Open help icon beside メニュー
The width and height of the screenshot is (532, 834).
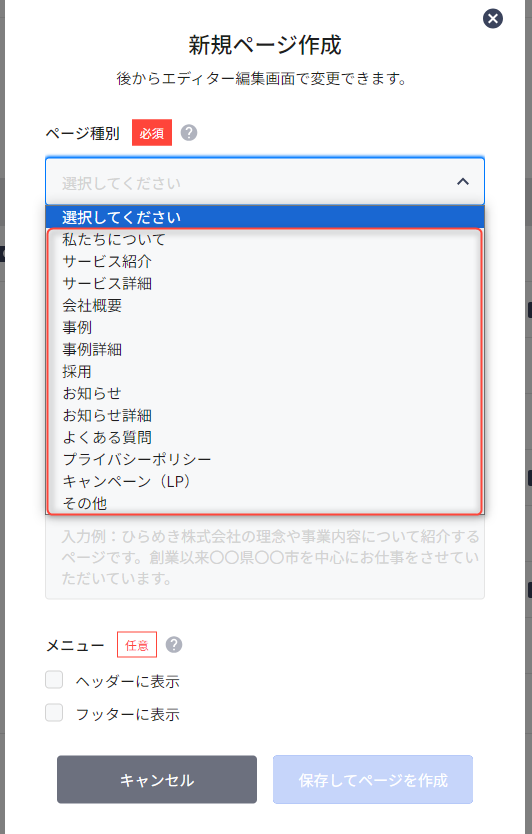click(174, 645)
